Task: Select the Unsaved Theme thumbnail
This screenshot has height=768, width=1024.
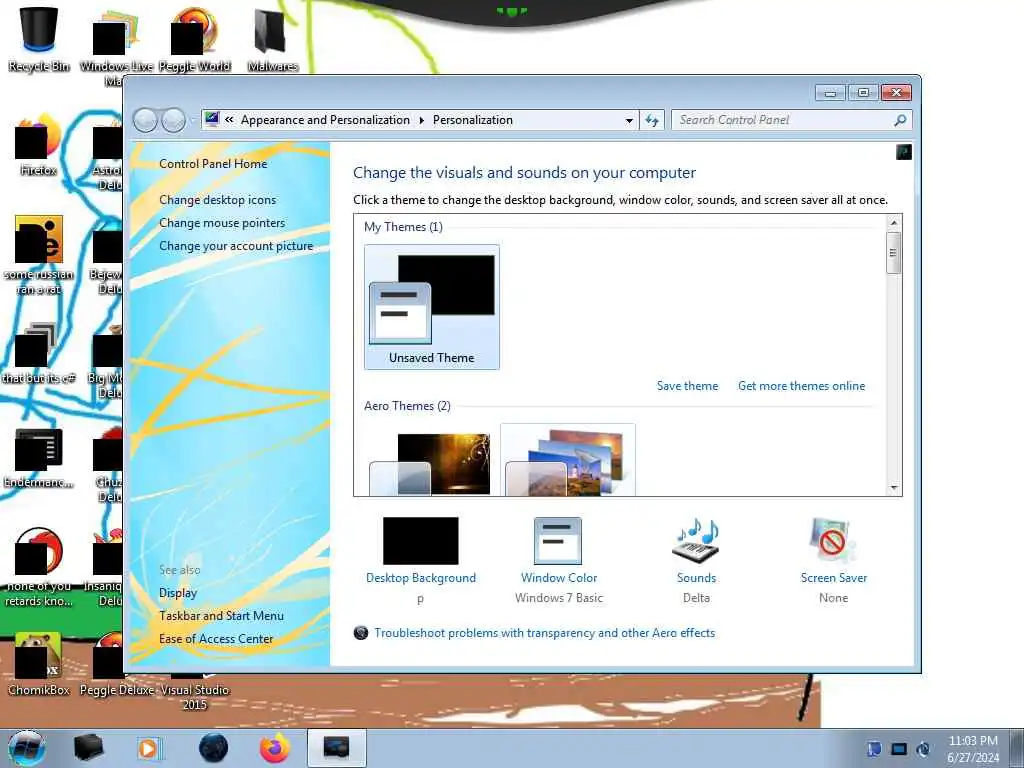Action: coord(432,307)
